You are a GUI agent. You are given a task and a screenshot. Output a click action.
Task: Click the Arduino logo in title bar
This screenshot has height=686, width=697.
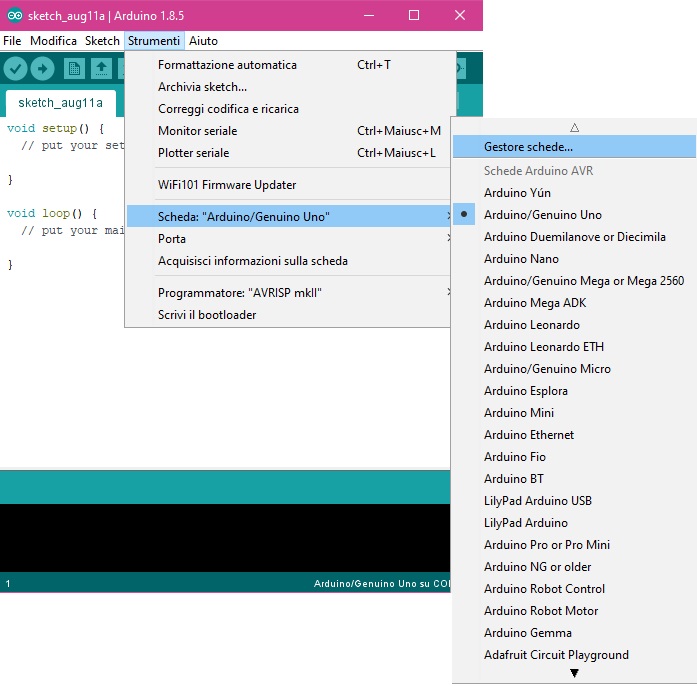(15, 16)
